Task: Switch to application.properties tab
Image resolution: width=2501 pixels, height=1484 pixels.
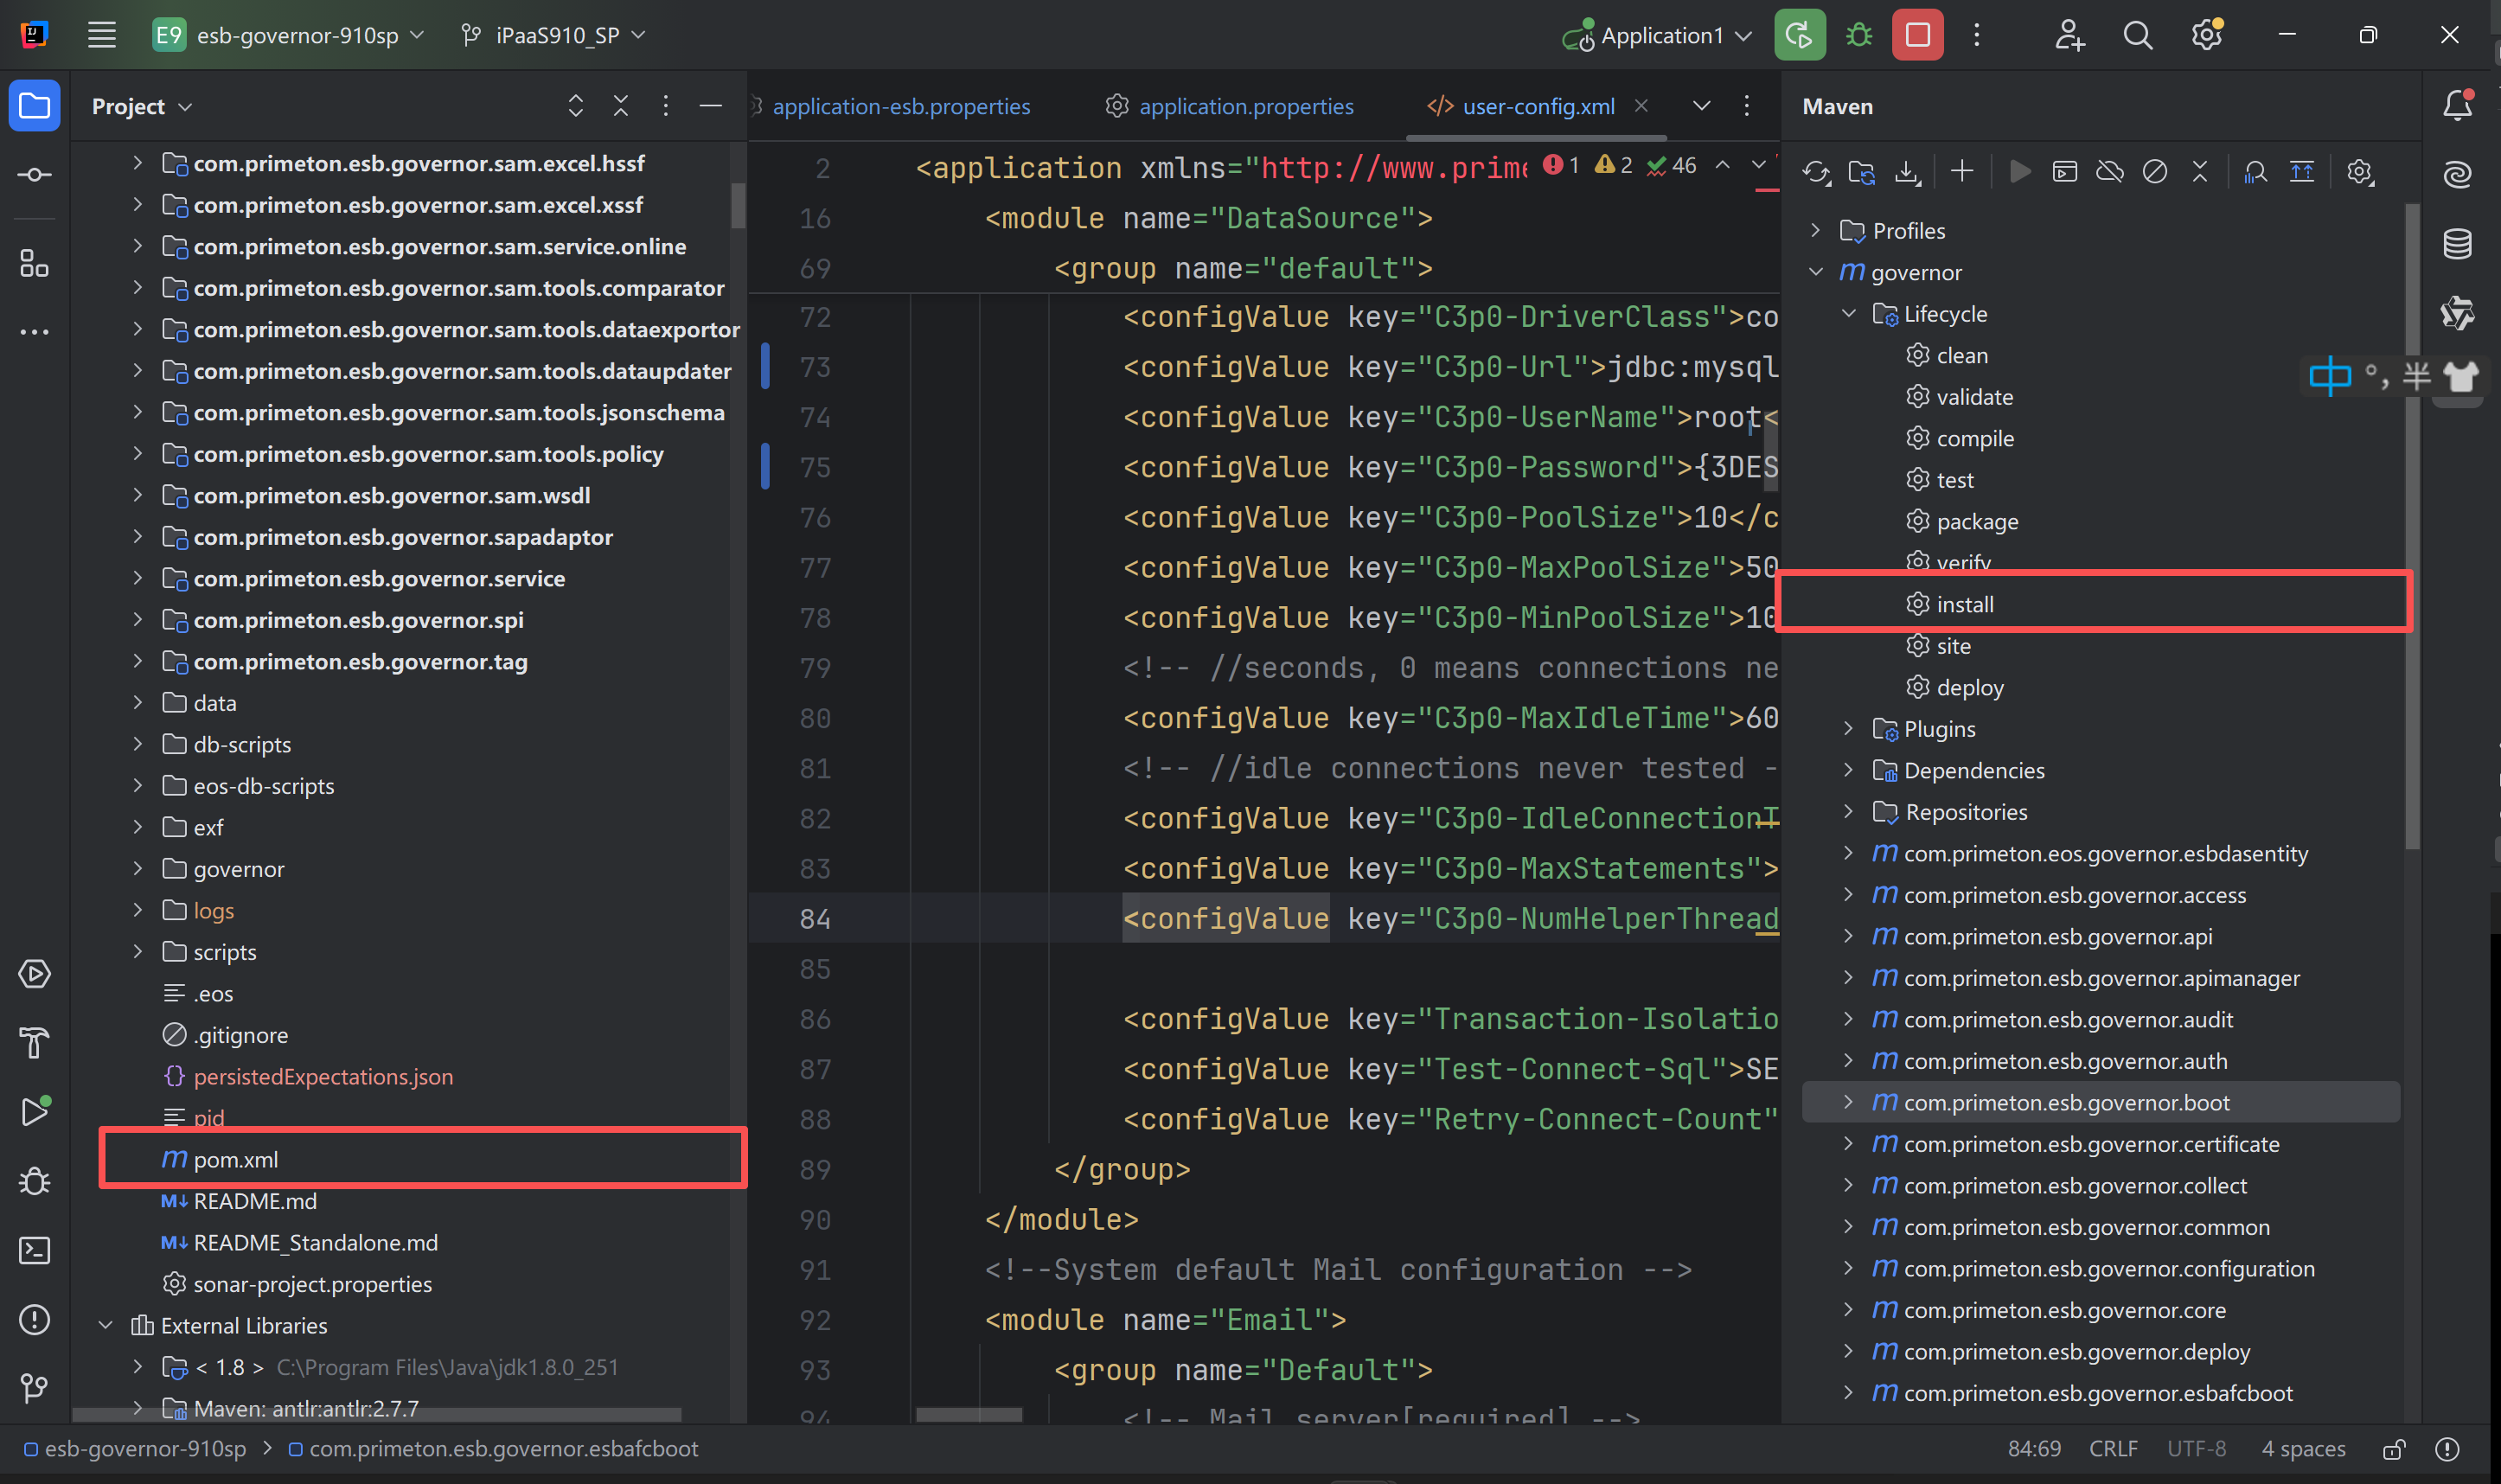Action: (1245, 106)
